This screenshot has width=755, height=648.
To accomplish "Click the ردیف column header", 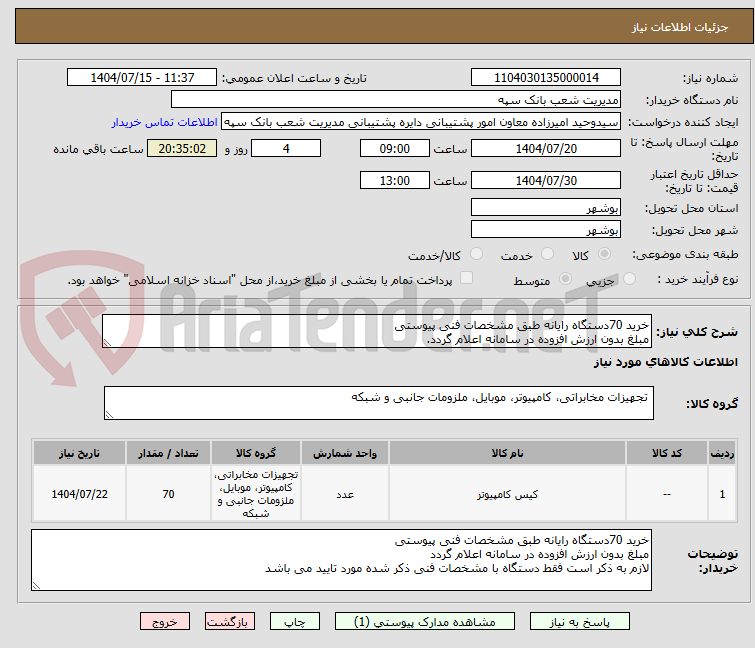I will (722, 453).
